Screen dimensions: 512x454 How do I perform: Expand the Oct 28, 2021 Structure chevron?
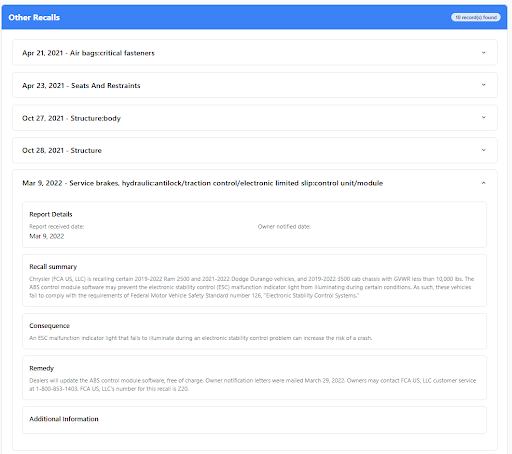483,150
